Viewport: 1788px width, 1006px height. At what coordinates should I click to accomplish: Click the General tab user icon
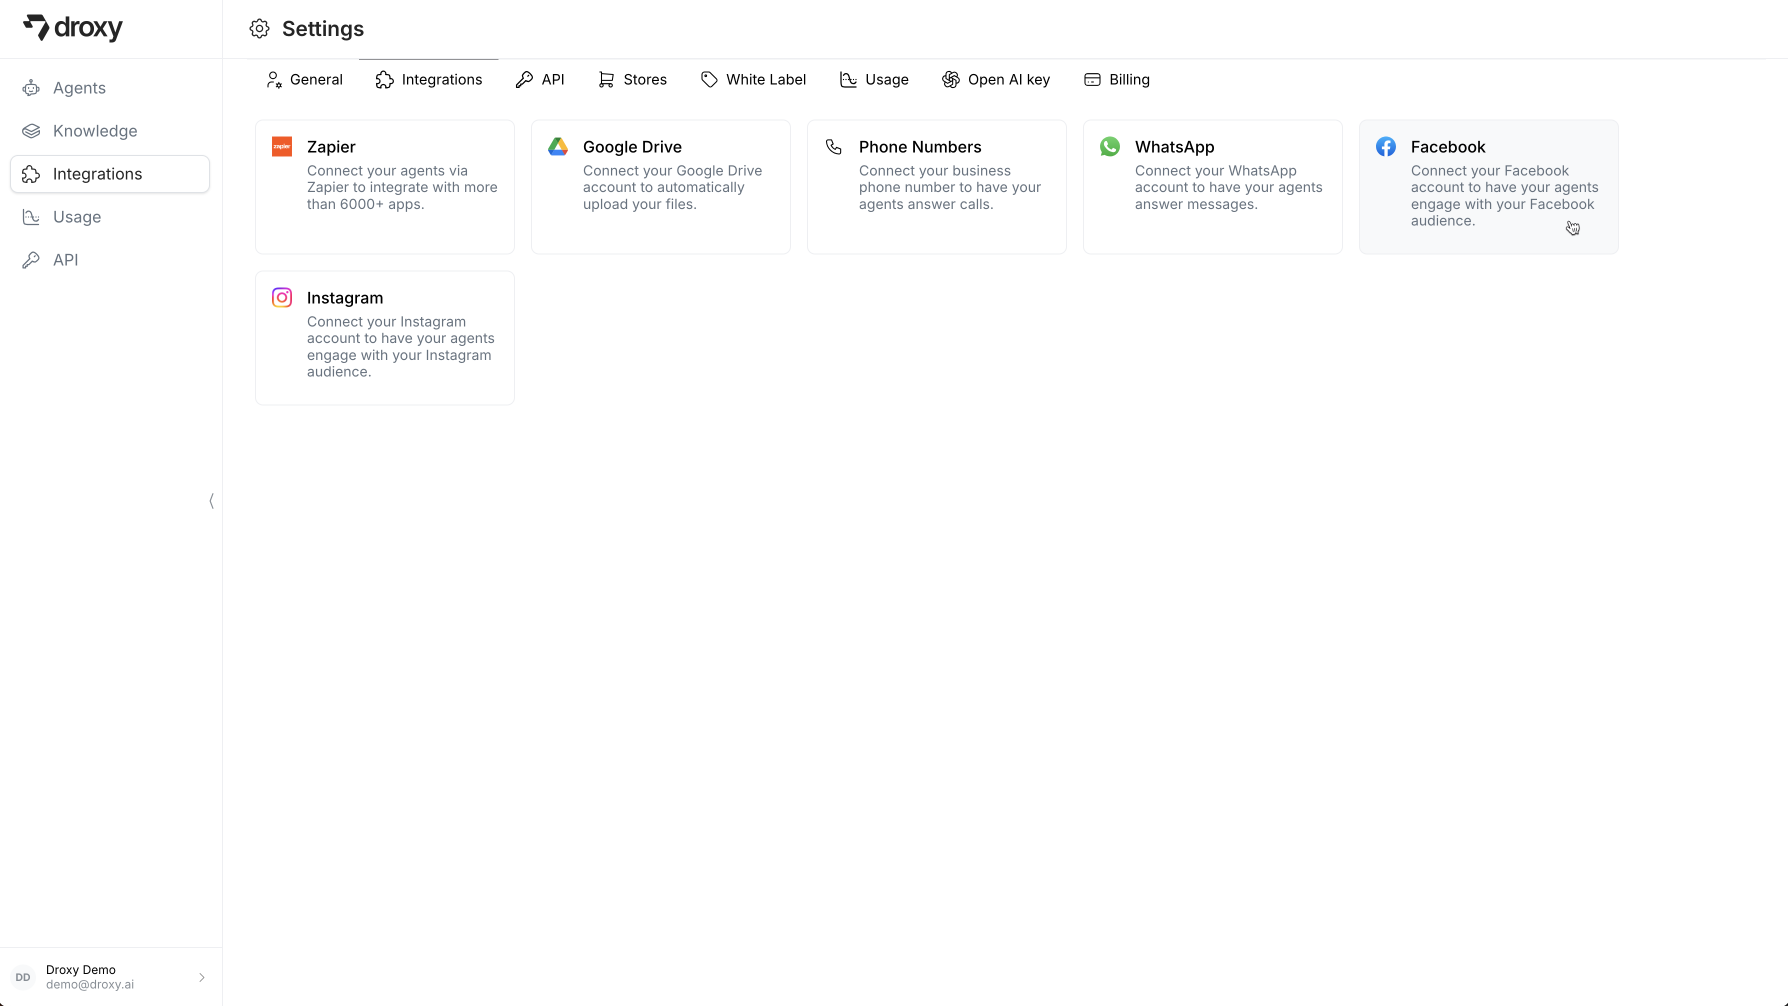click(x=274, y=80)
